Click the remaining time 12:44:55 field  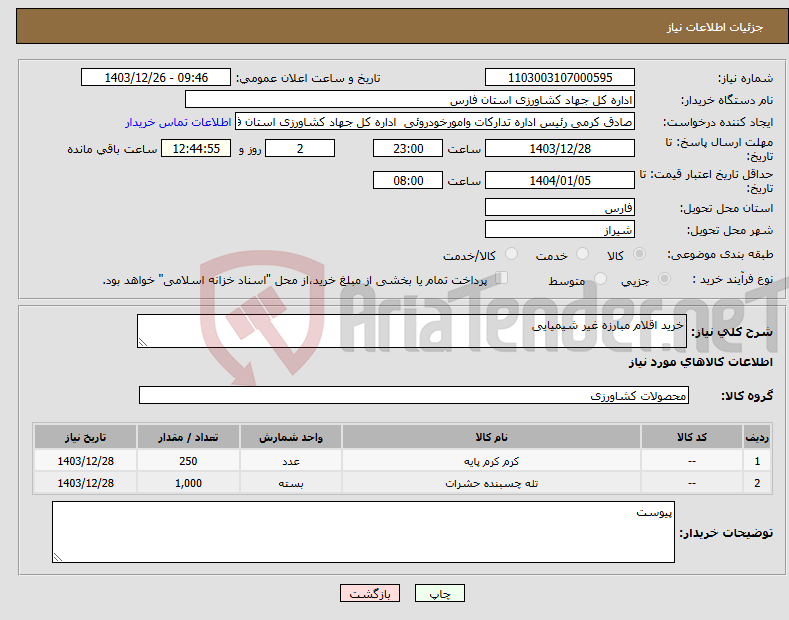[196, 148]
